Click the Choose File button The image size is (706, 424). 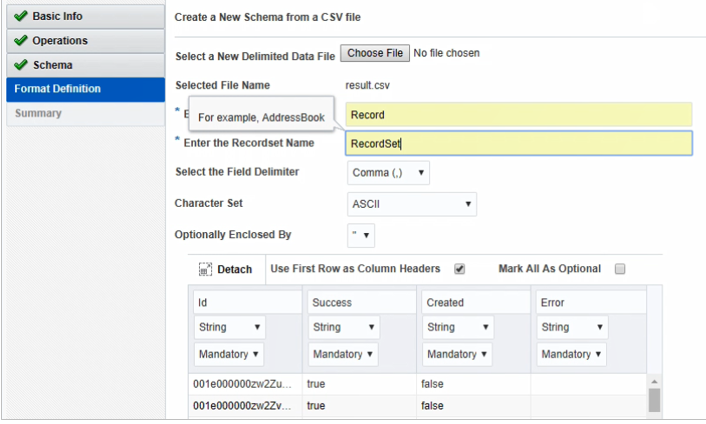point(374,53)
